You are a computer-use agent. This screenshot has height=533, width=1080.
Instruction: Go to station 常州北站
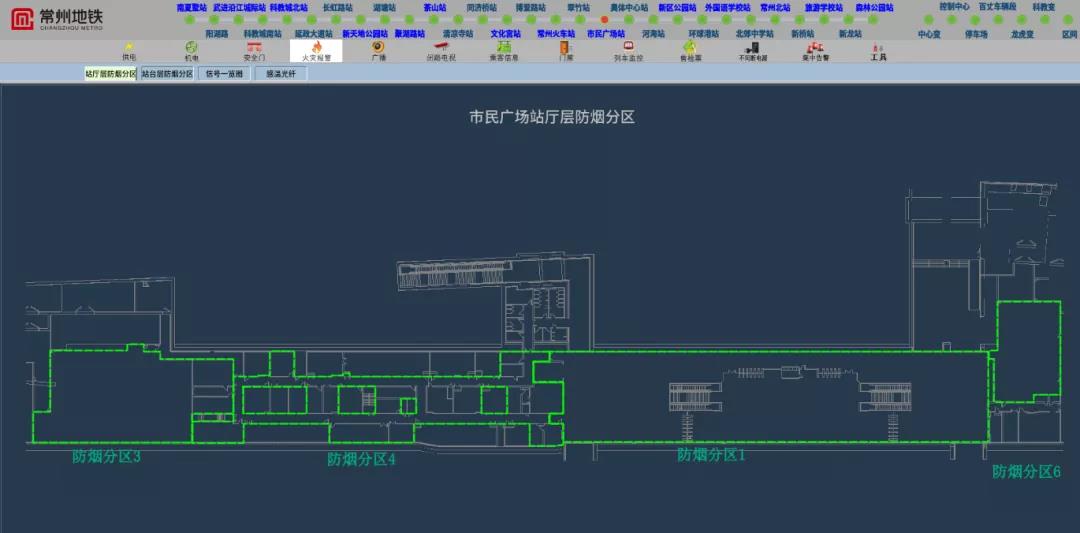coord(775,8)
